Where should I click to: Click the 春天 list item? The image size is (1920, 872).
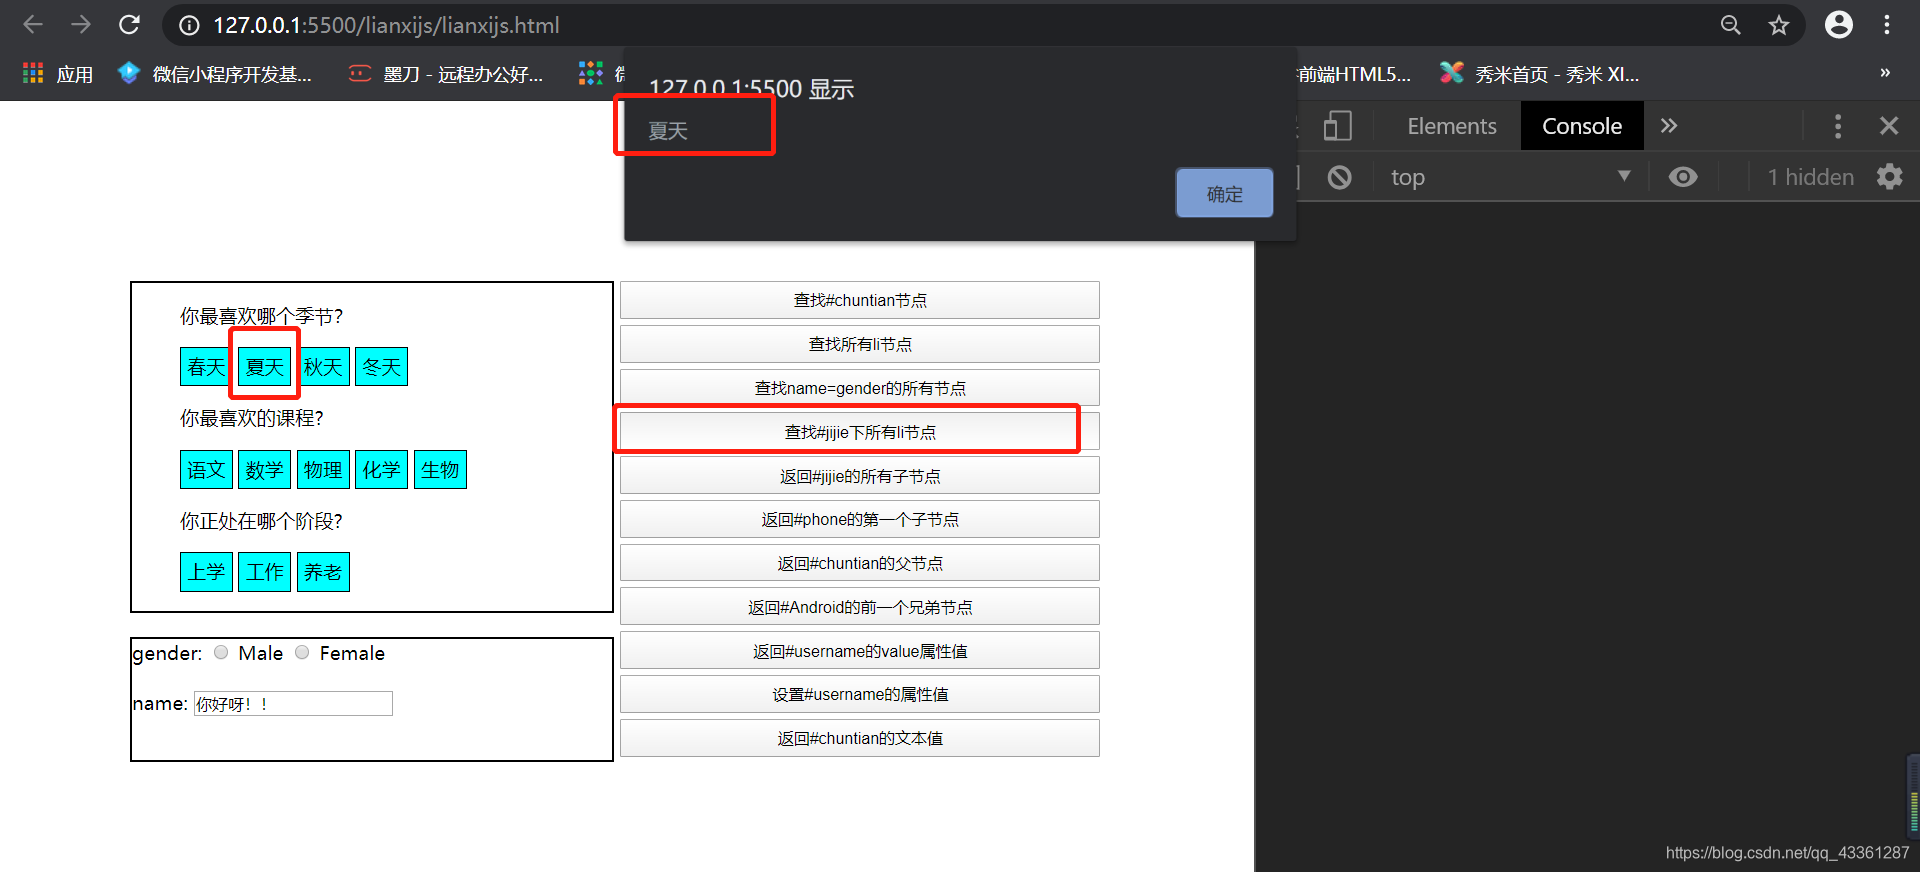tap(206, 366)
